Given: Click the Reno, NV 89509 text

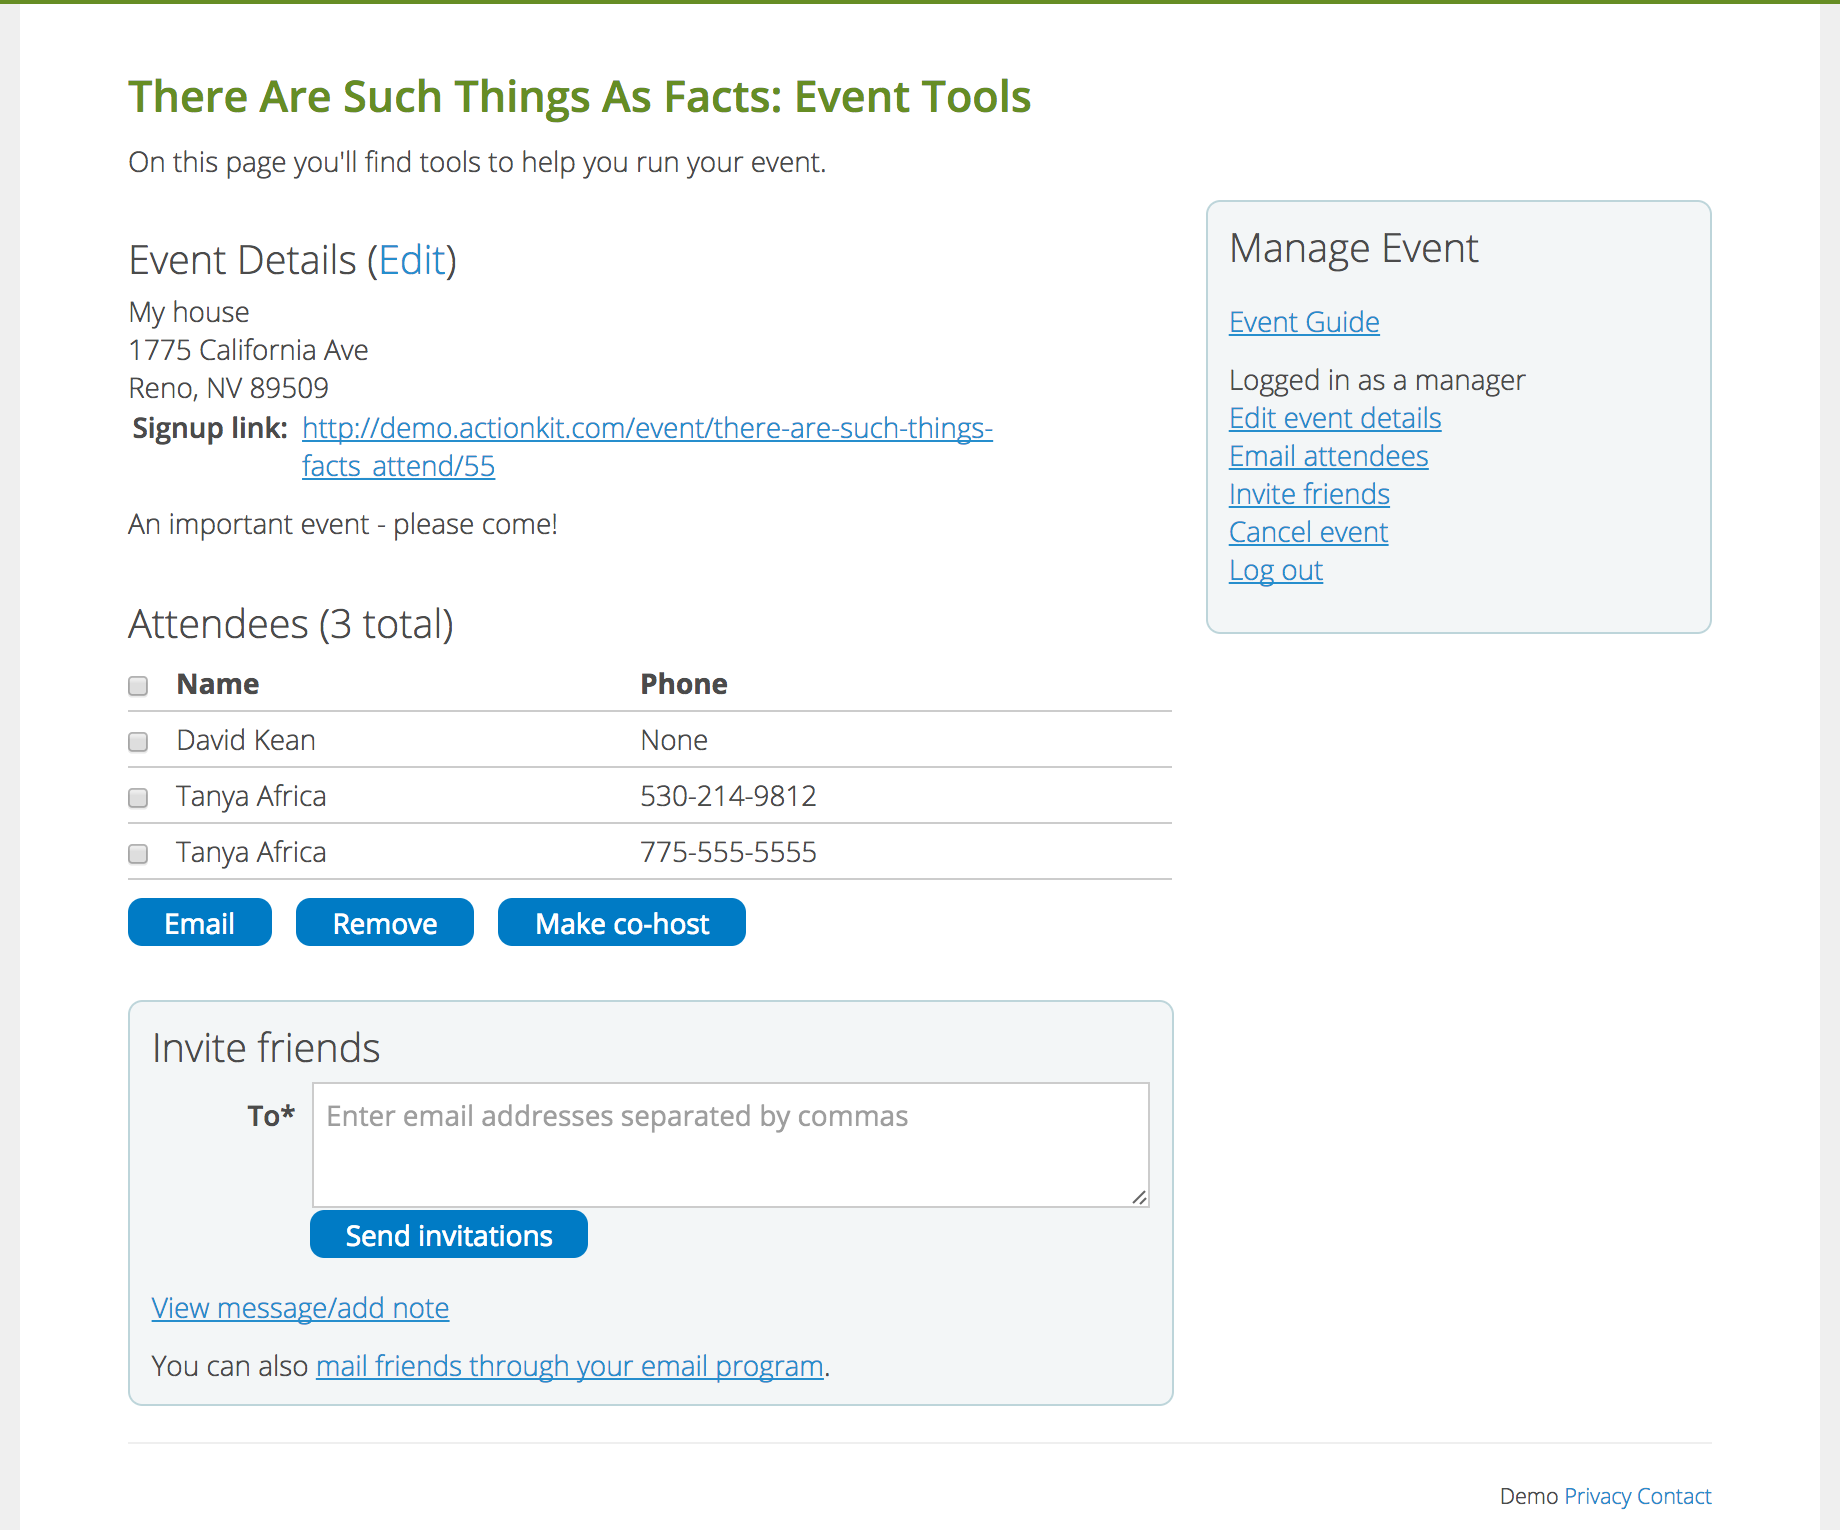Looking at the screenshot, I should pos(228,388).
